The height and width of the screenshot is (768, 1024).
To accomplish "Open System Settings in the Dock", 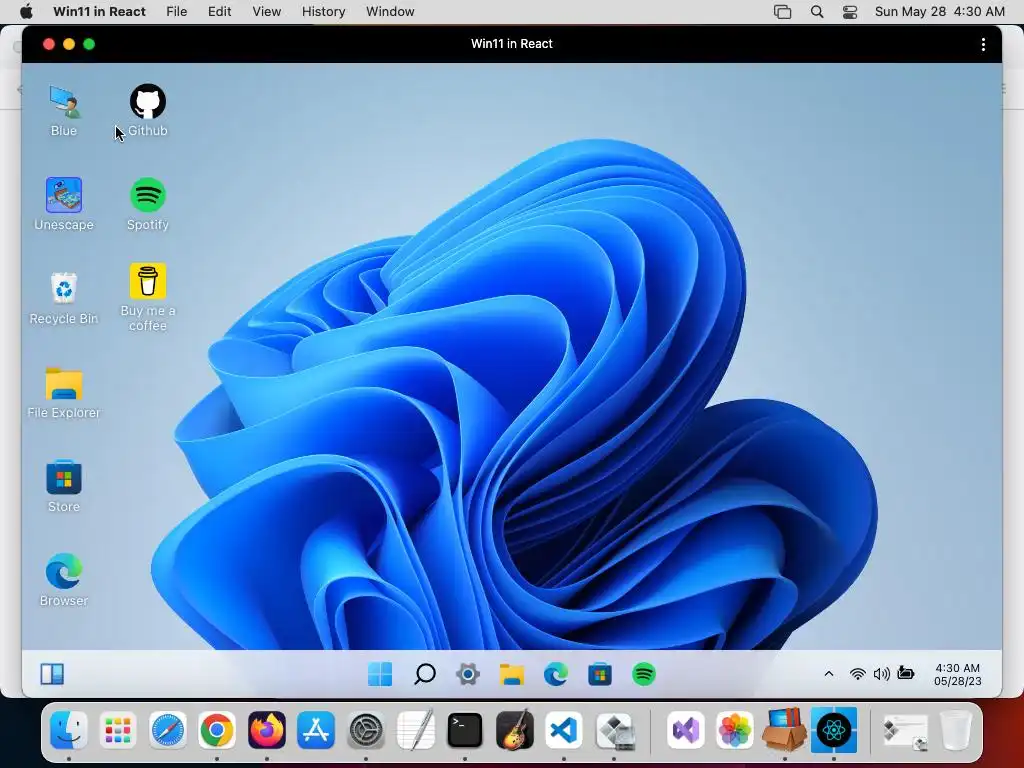I will click(x=366, y=729).
